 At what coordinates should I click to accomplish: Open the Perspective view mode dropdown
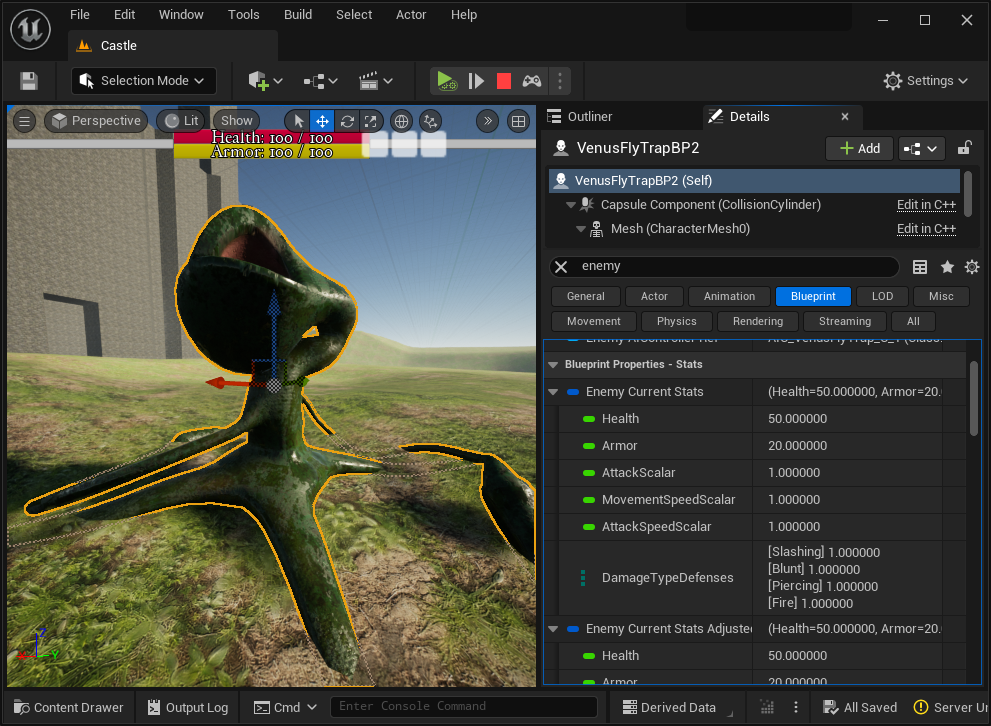click(96, 121)
